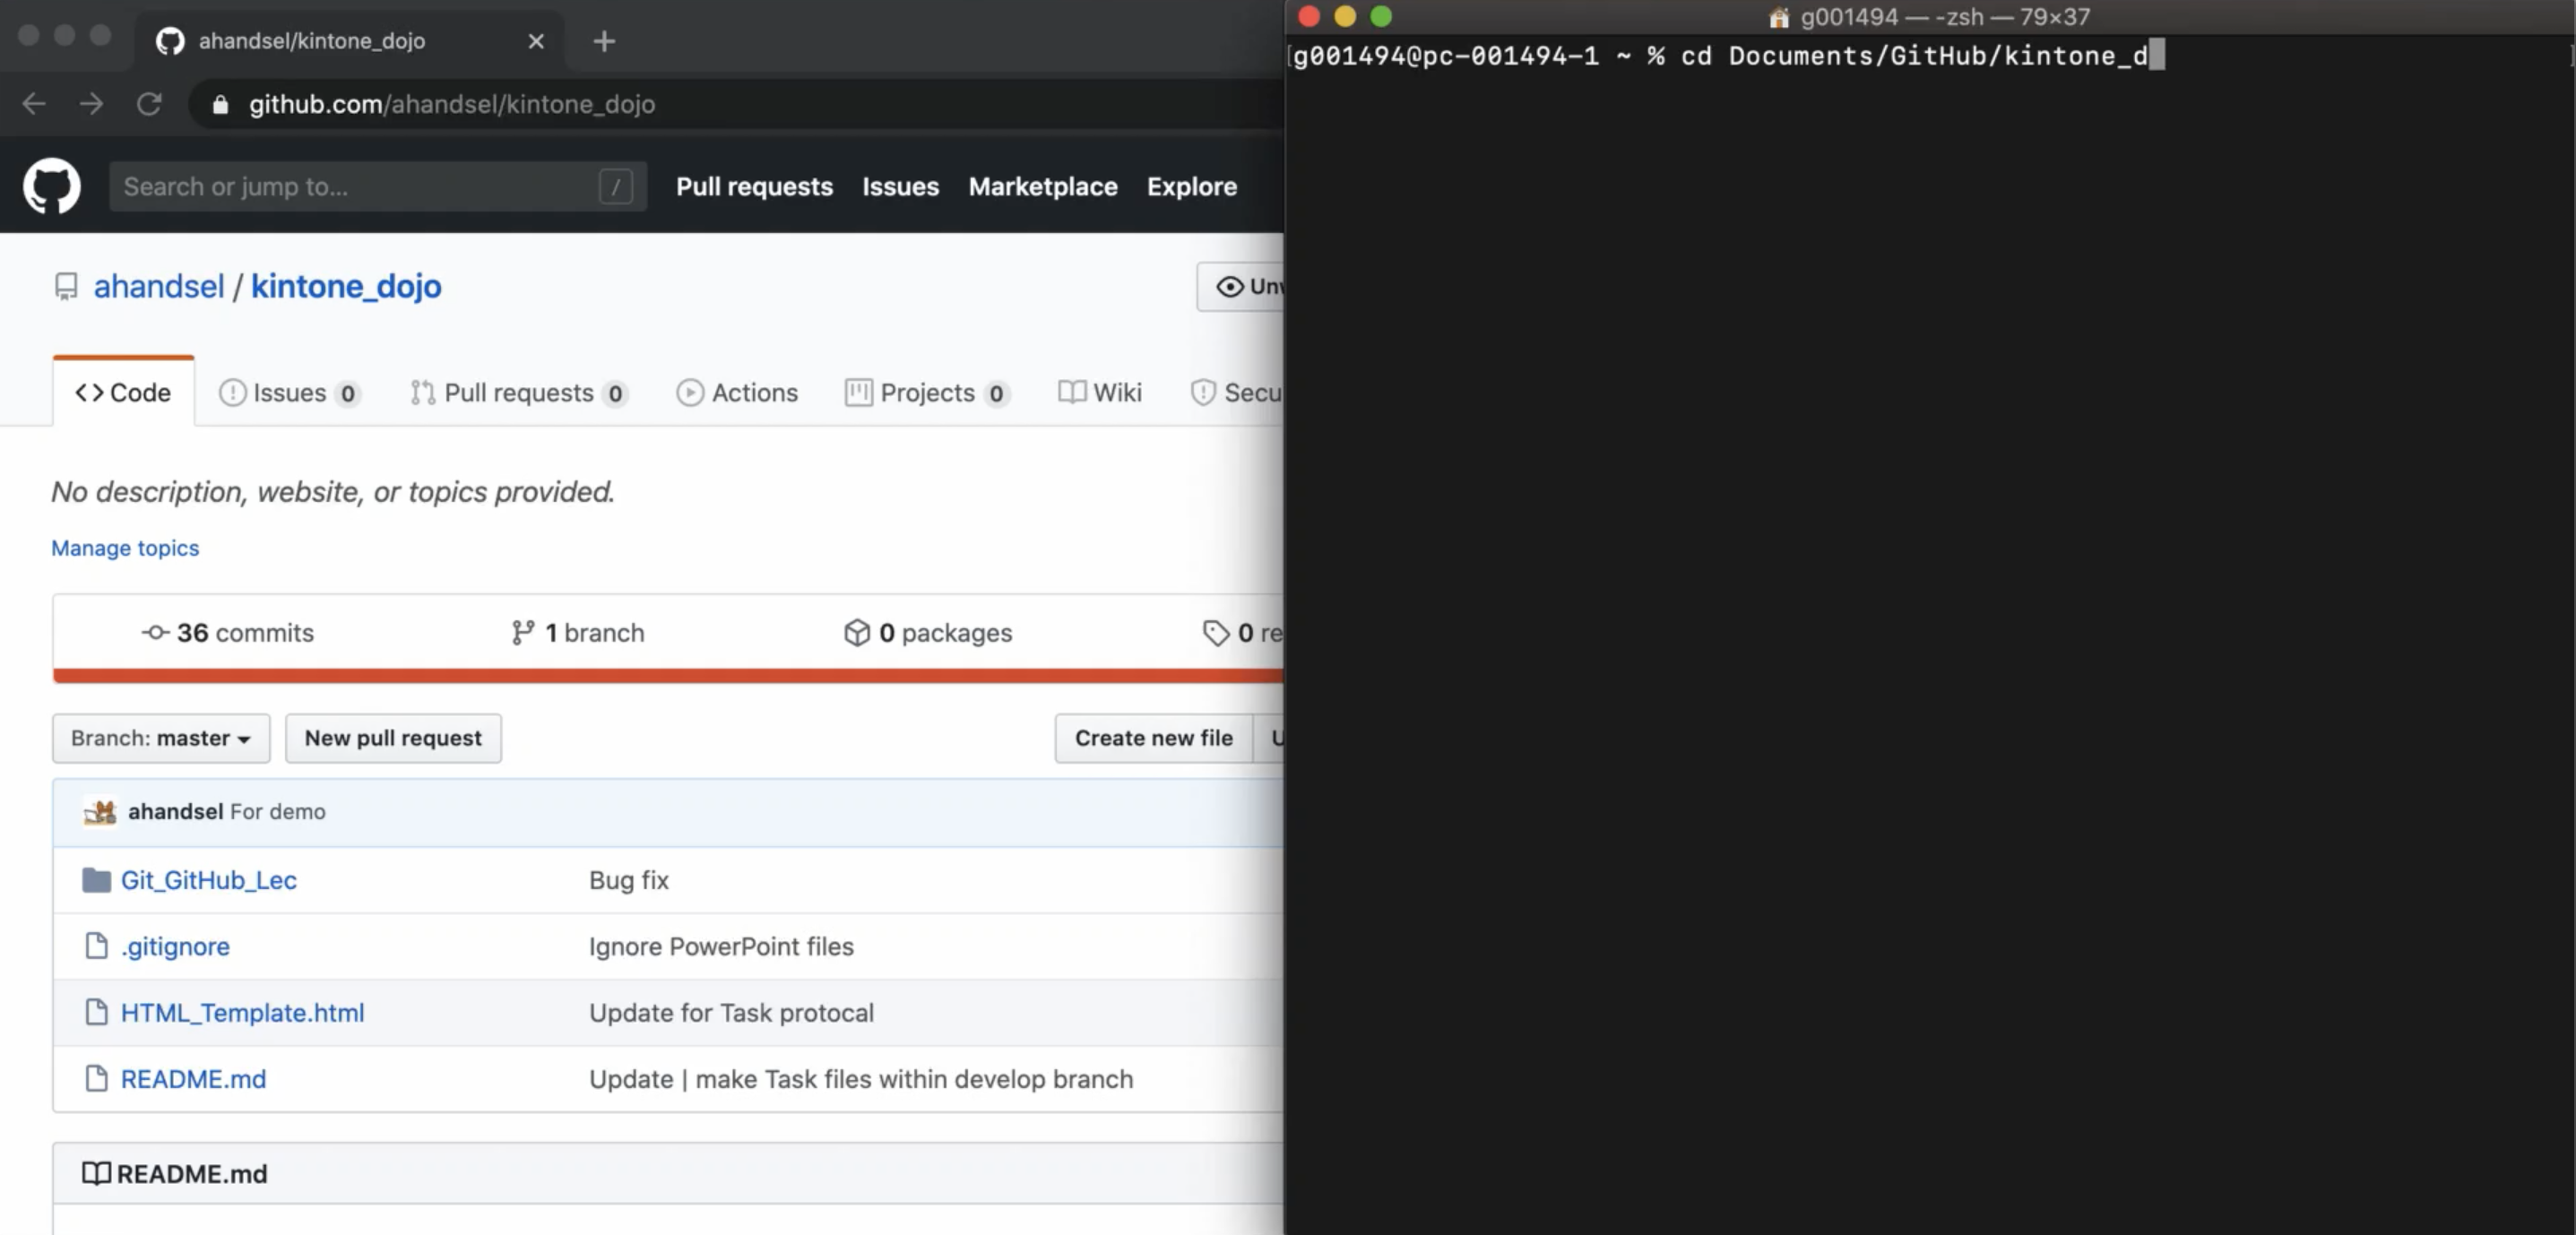Open the .gitignore file
This screenshot has height=1235, width=2576.
(x=175, y=946)
